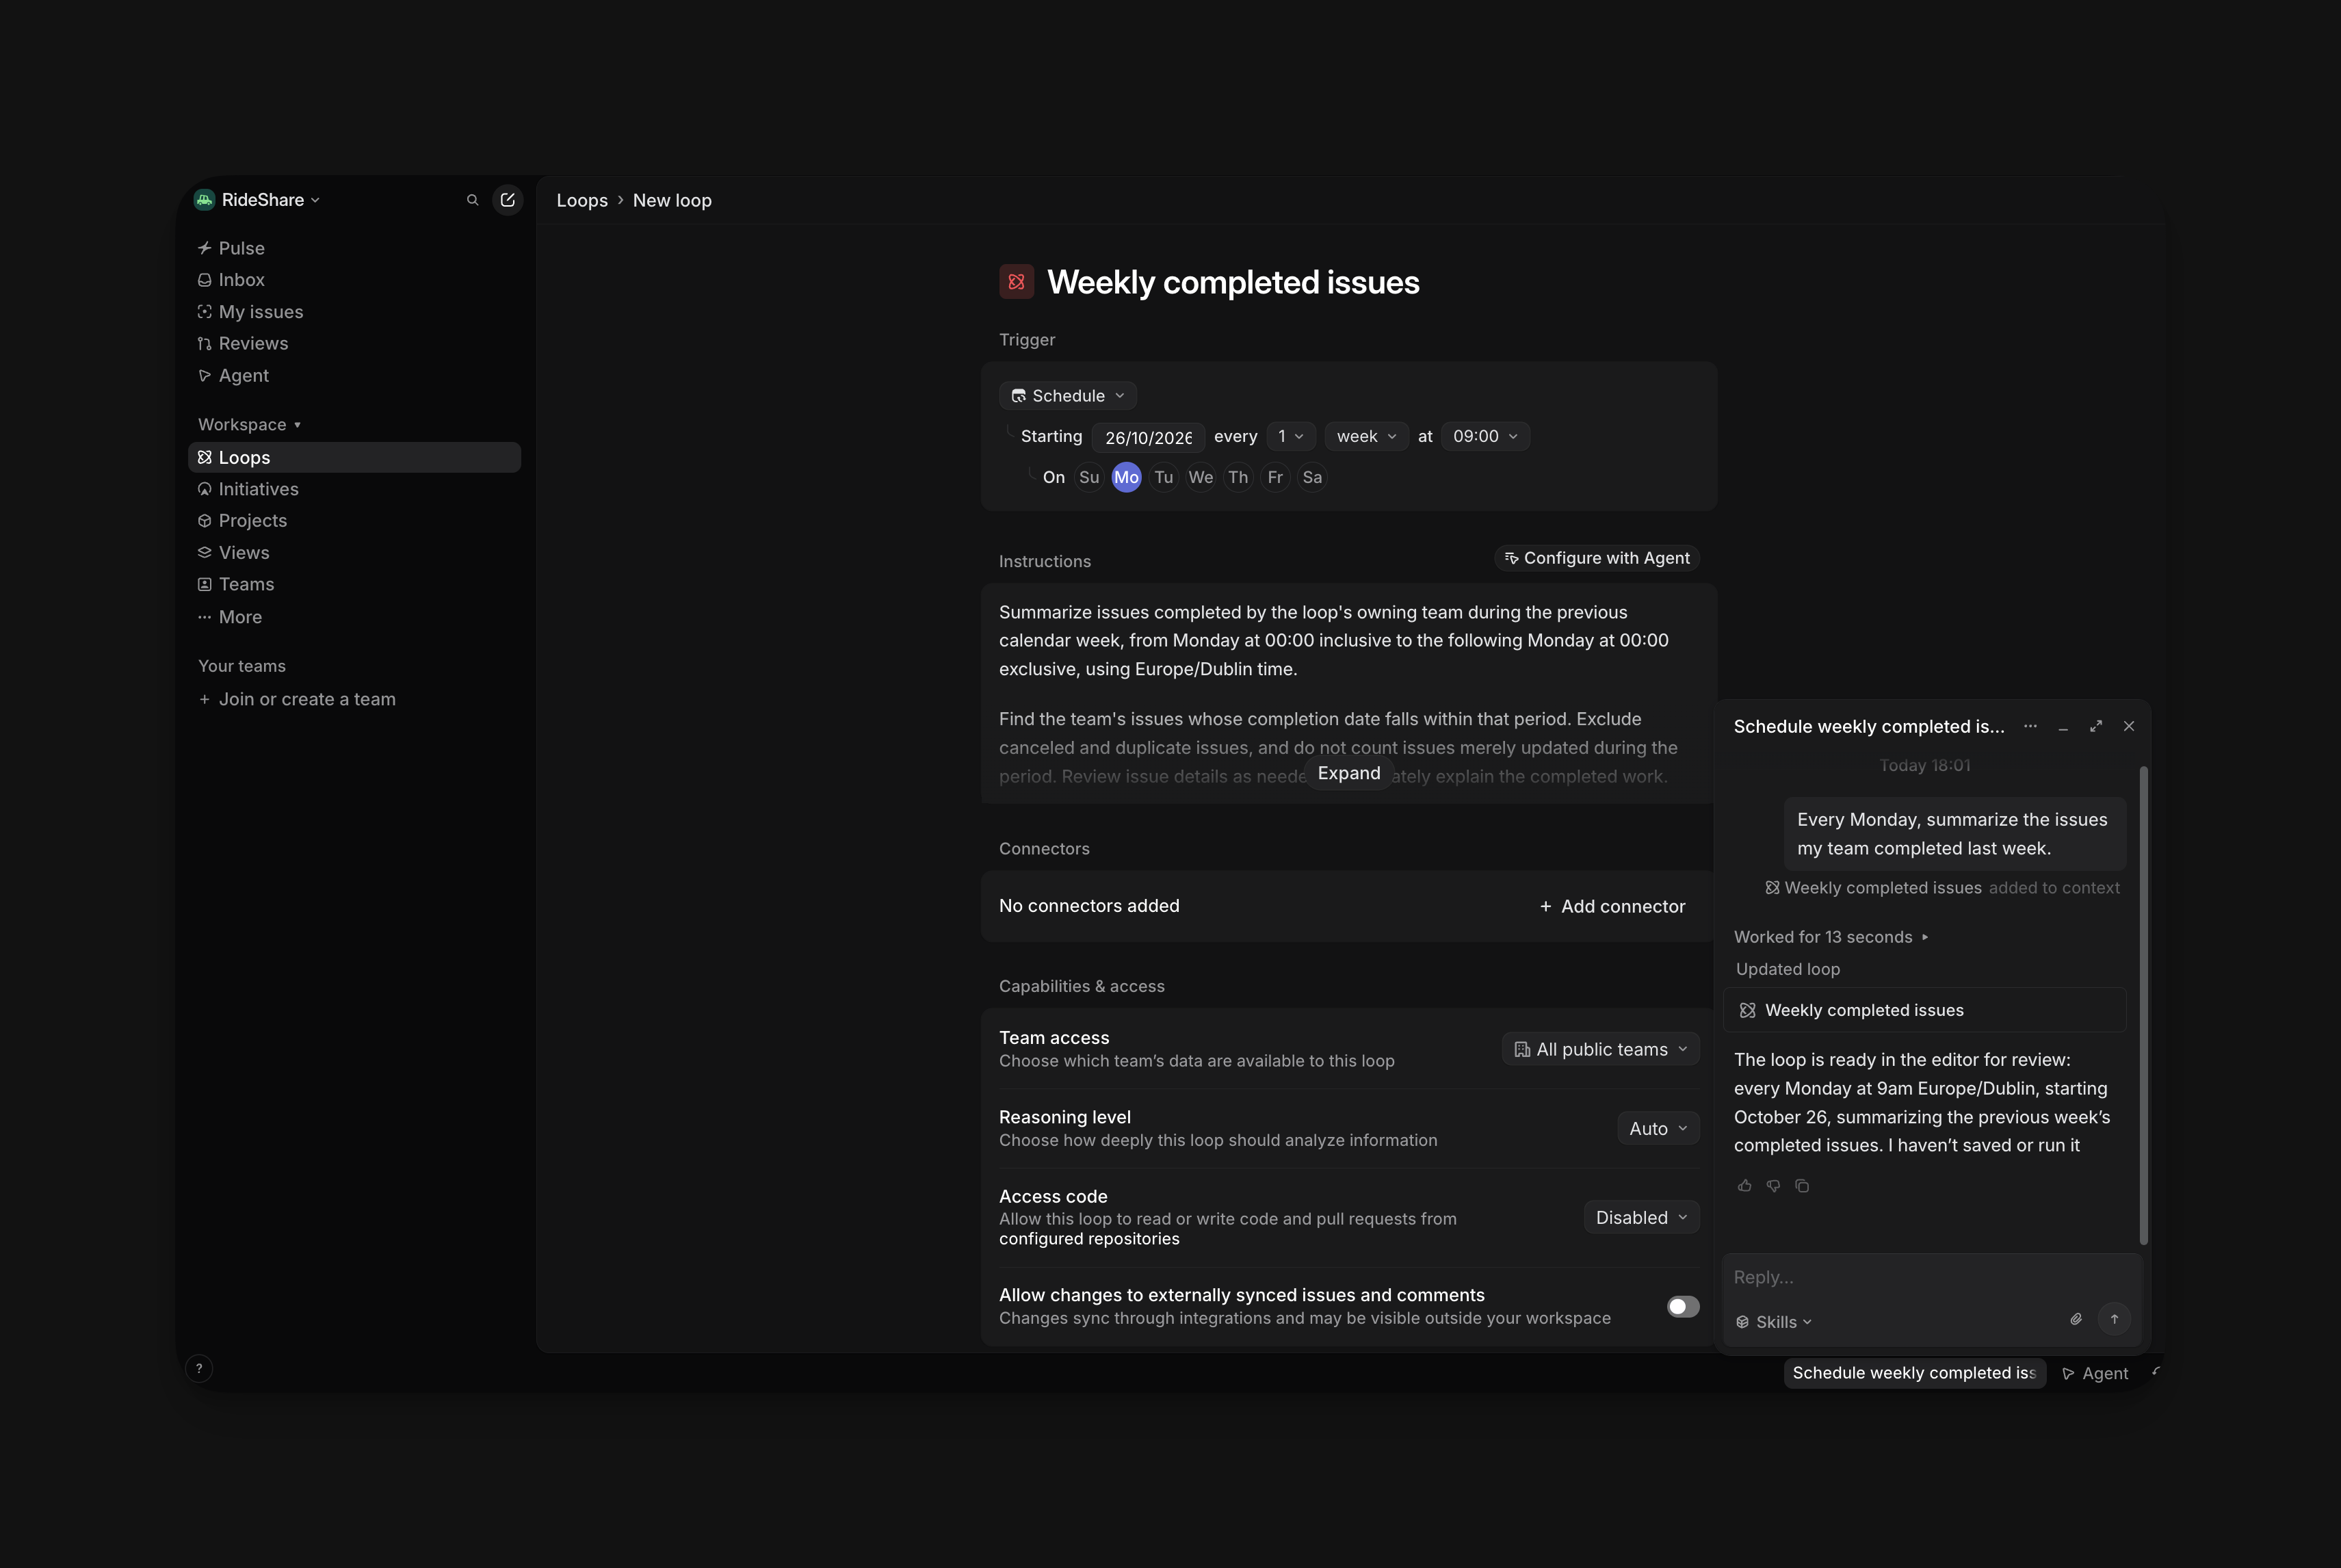Collapse the Workspace section in sidebar
The image size is (2341, 1568).
click(249, 425)
